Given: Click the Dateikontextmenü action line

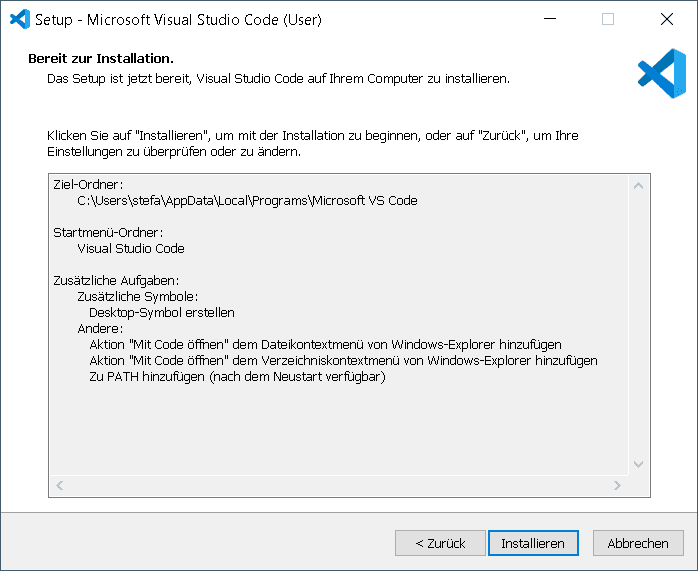Looking at the screenshot, I should coord(325,344).
